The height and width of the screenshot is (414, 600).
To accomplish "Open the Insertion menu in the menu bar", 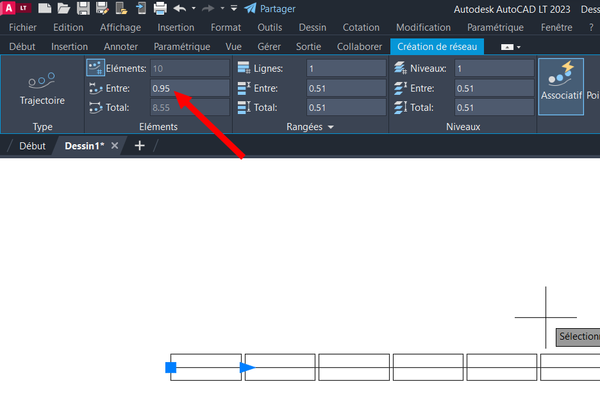I will [176, 28].
